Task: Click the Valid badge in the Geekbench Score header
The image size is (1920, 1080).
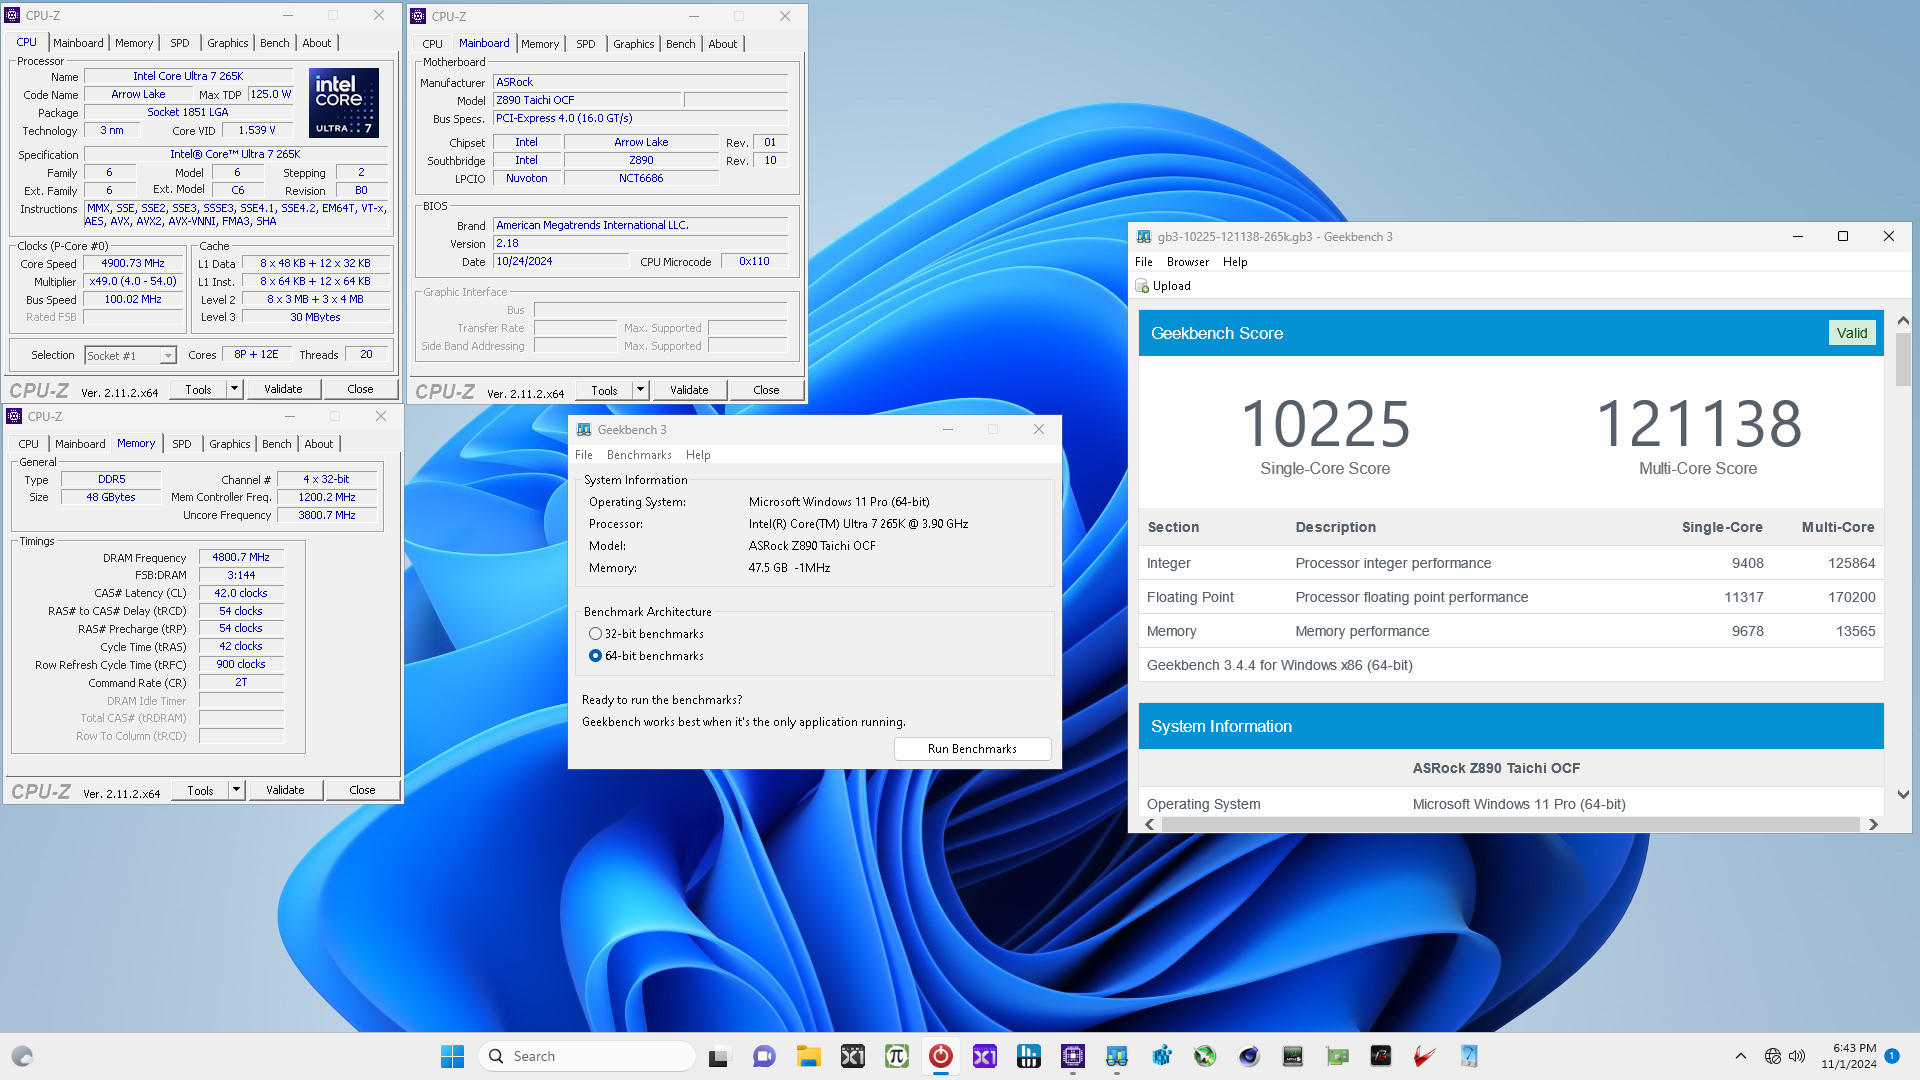Action: coord(1852,333)
